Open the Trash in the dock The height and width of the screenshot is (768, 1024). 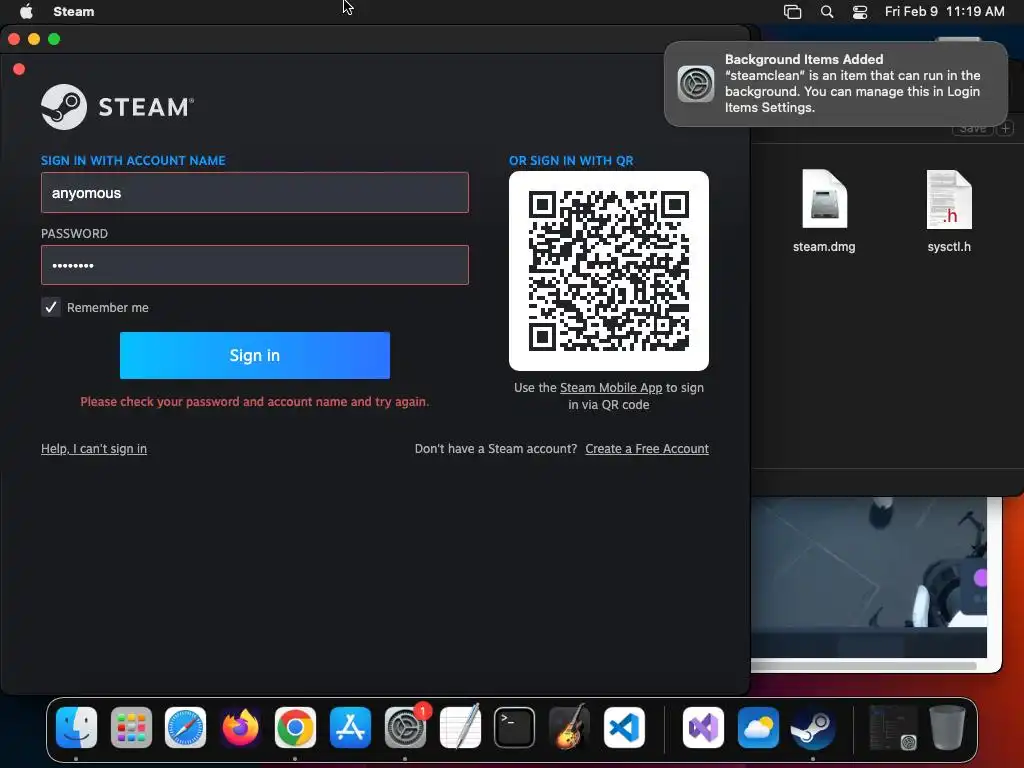[947, 727]
